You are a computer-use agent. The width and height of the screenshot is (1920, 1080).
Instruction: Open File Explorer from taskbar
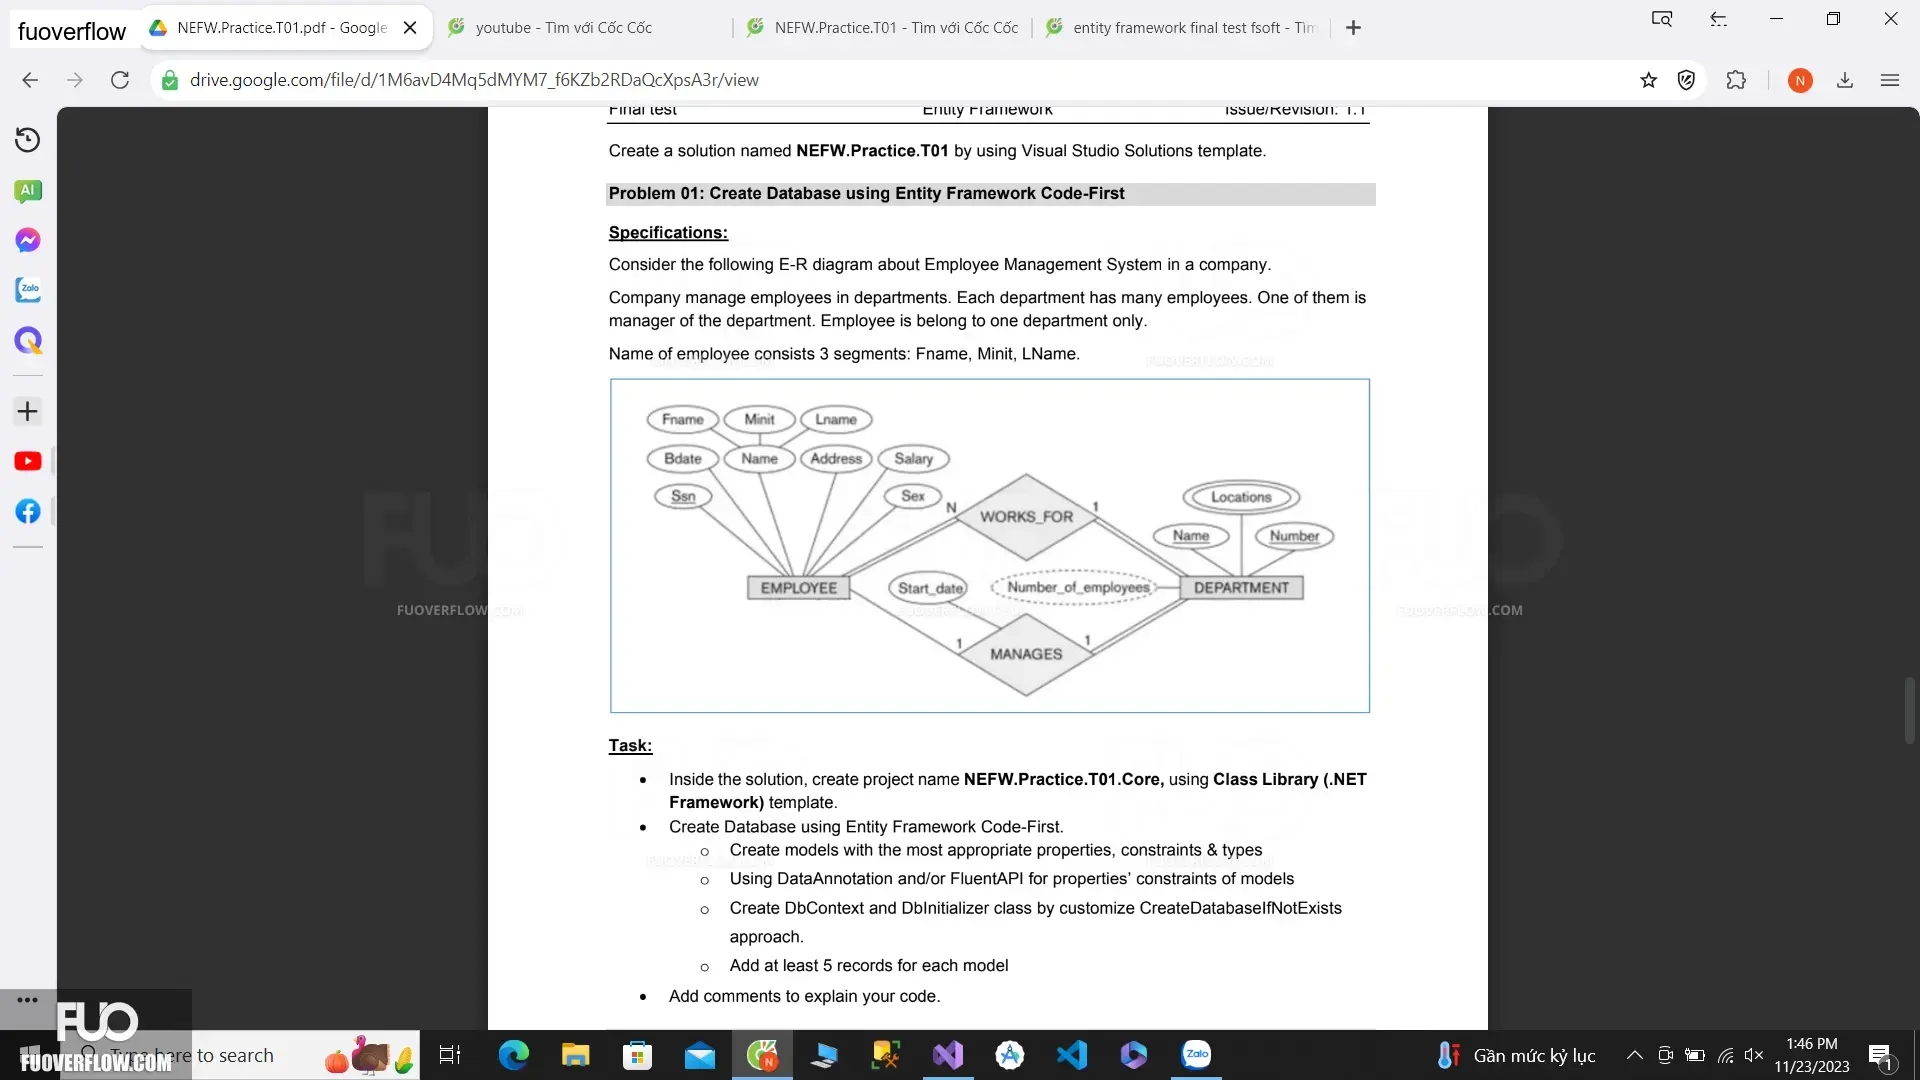[x=575, y=1055]
